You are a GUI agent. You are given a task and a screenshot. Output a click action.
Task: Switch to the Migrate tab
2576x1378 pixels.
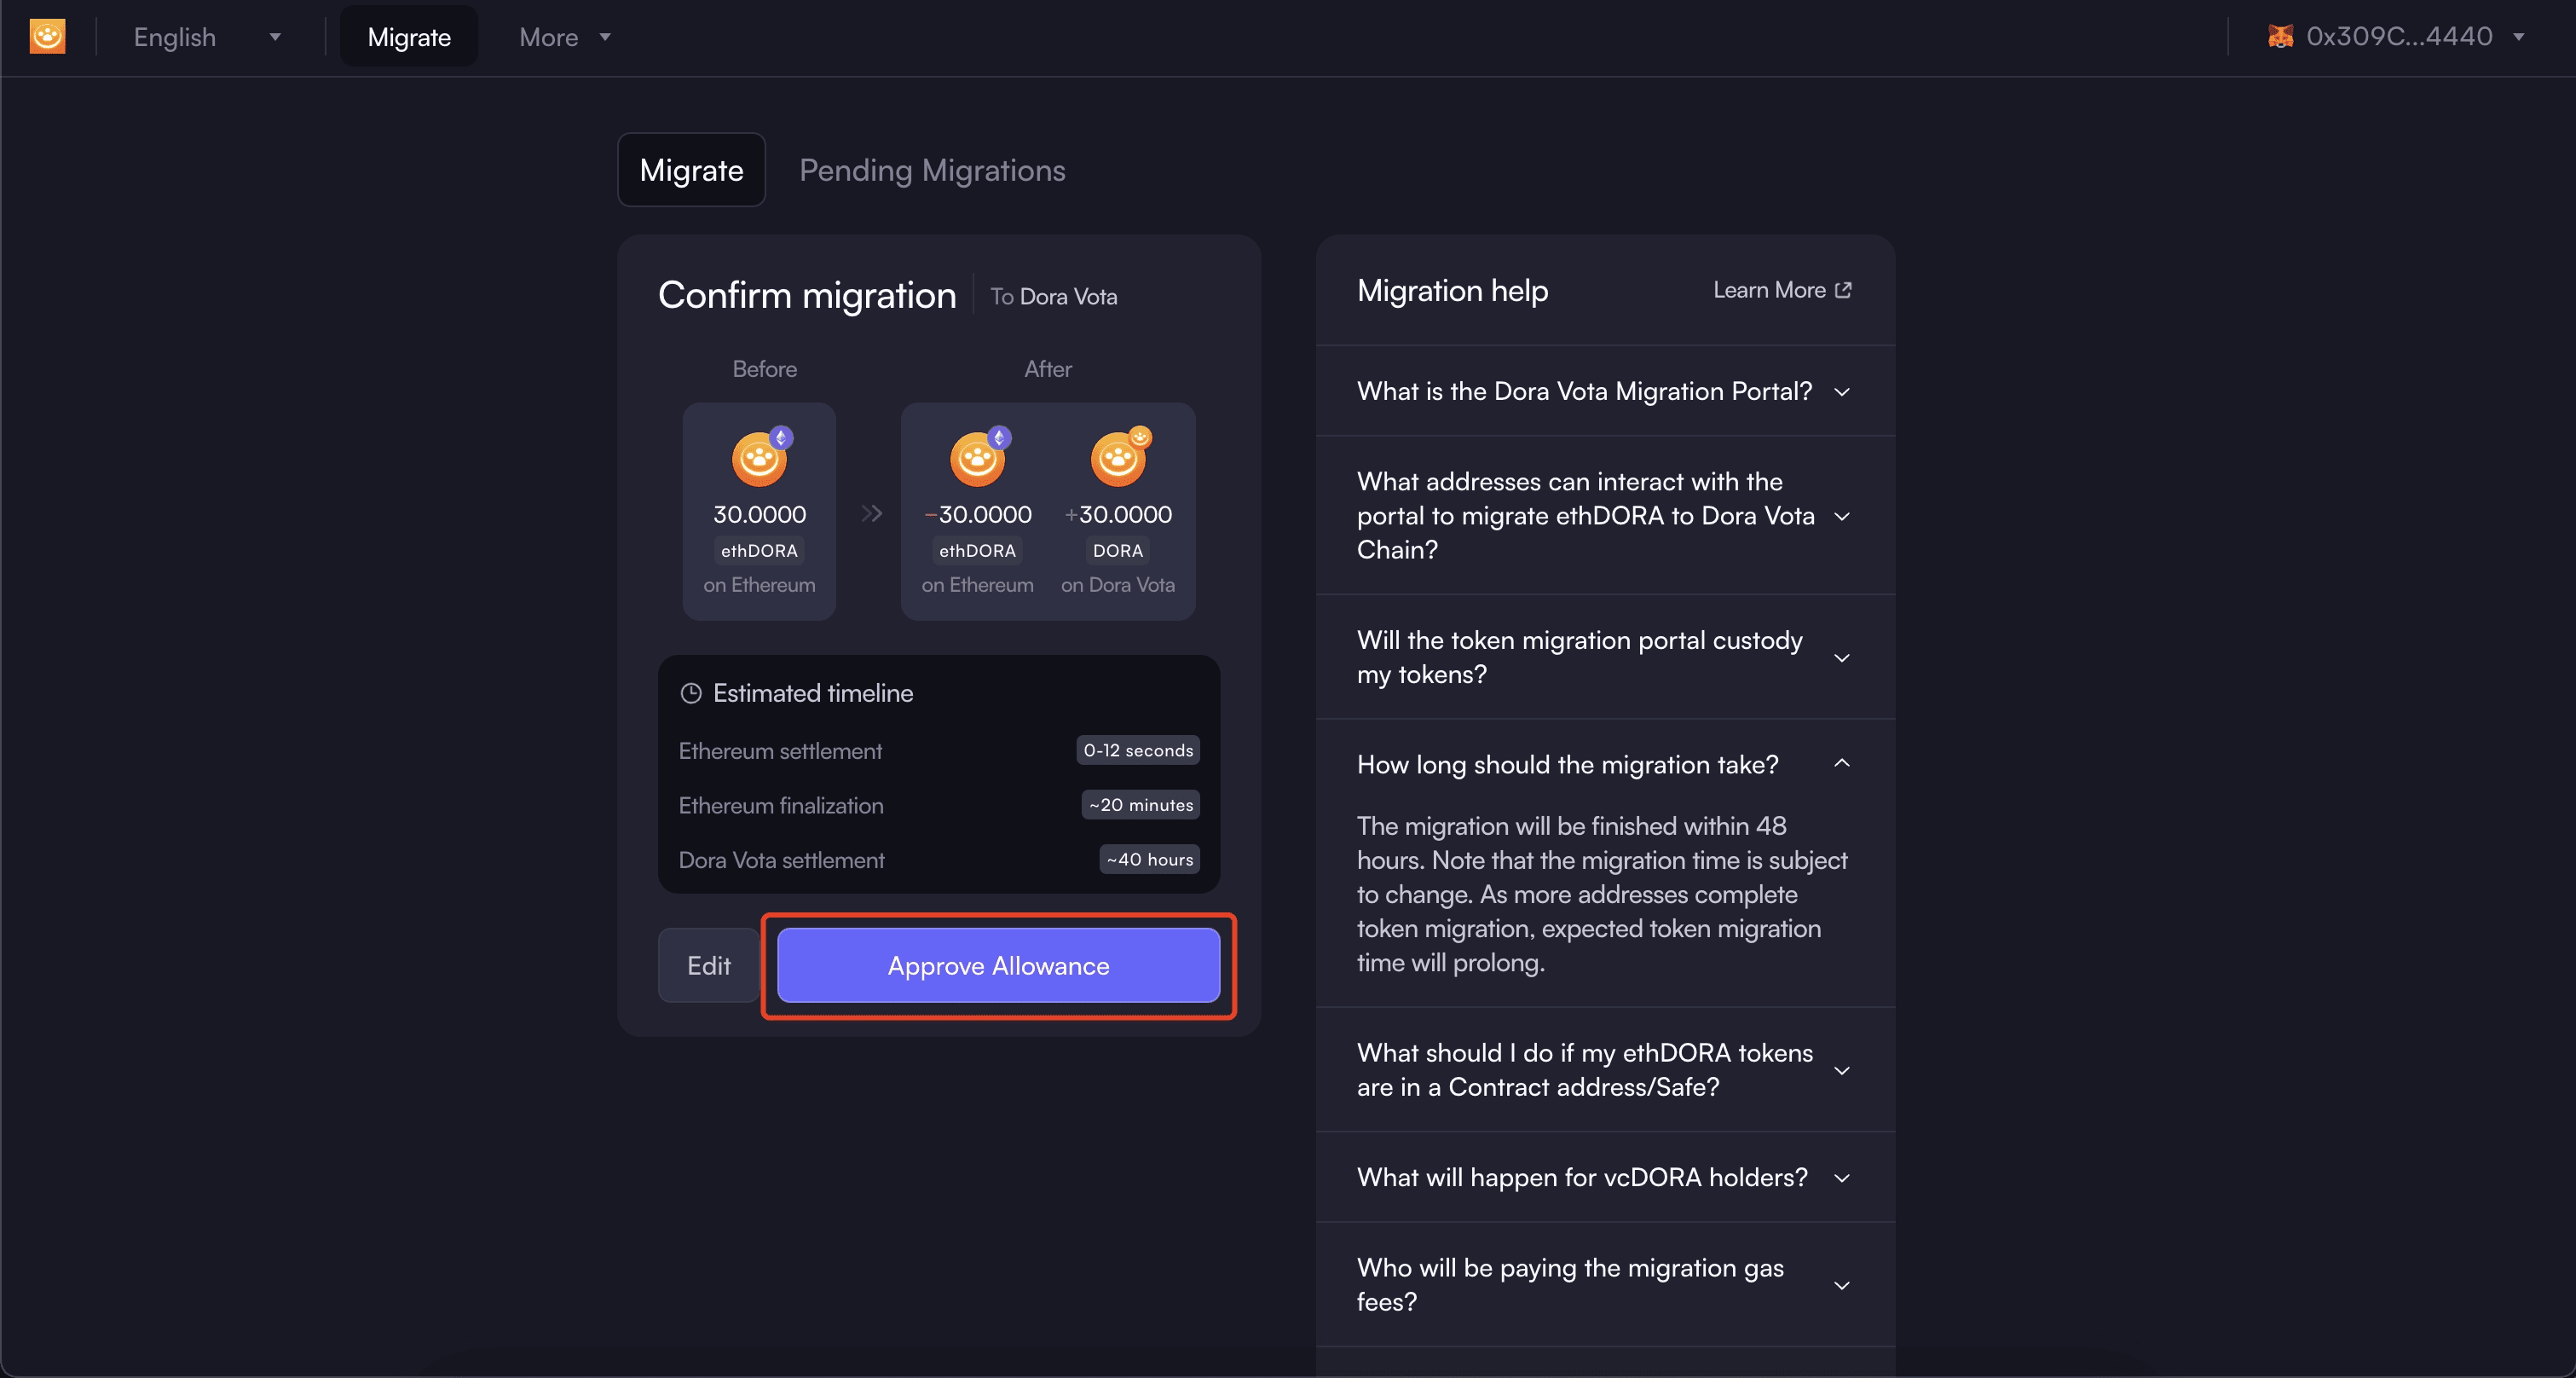(x=691, y=170)
